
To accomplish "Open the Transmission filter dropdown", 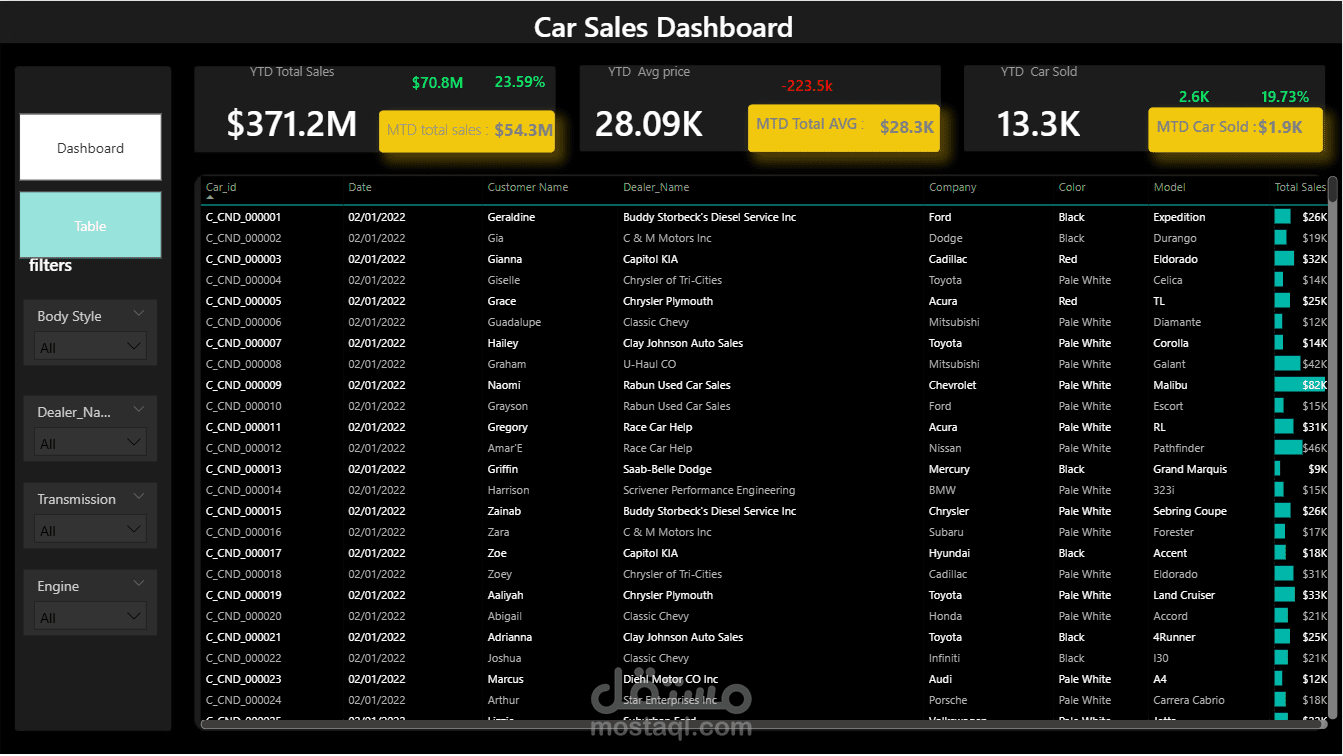I will tap(90, 529).
